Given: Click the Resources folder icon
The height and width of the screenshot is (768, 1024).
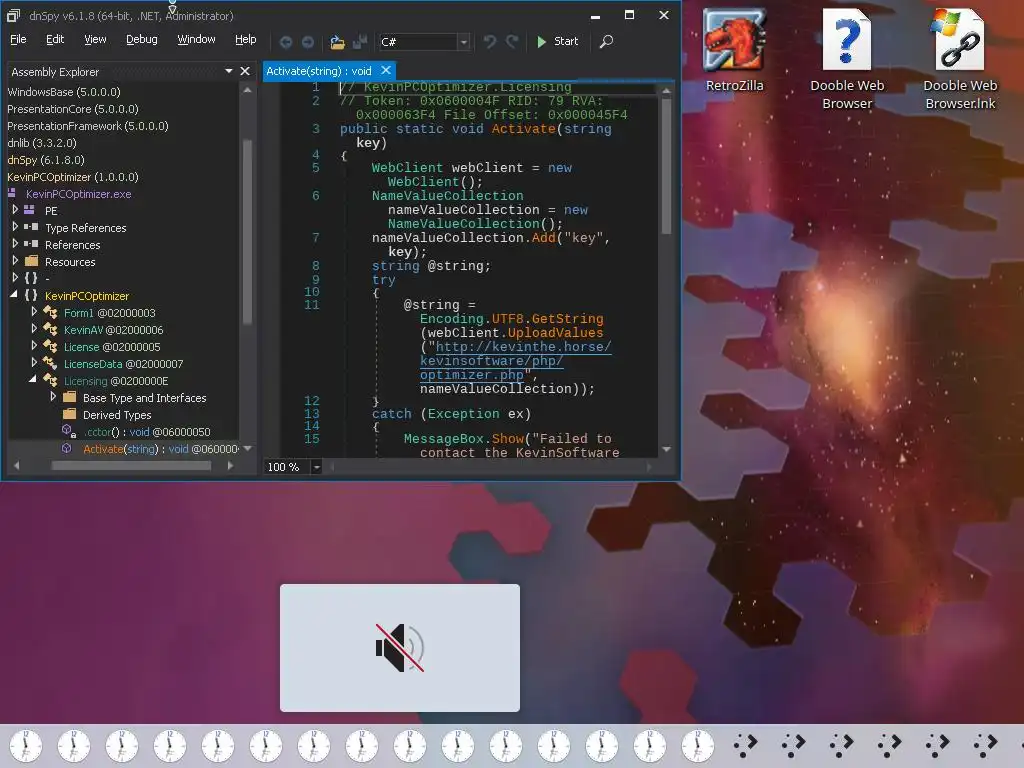Looking at the screenshot, I should click(x=31, y=261).
